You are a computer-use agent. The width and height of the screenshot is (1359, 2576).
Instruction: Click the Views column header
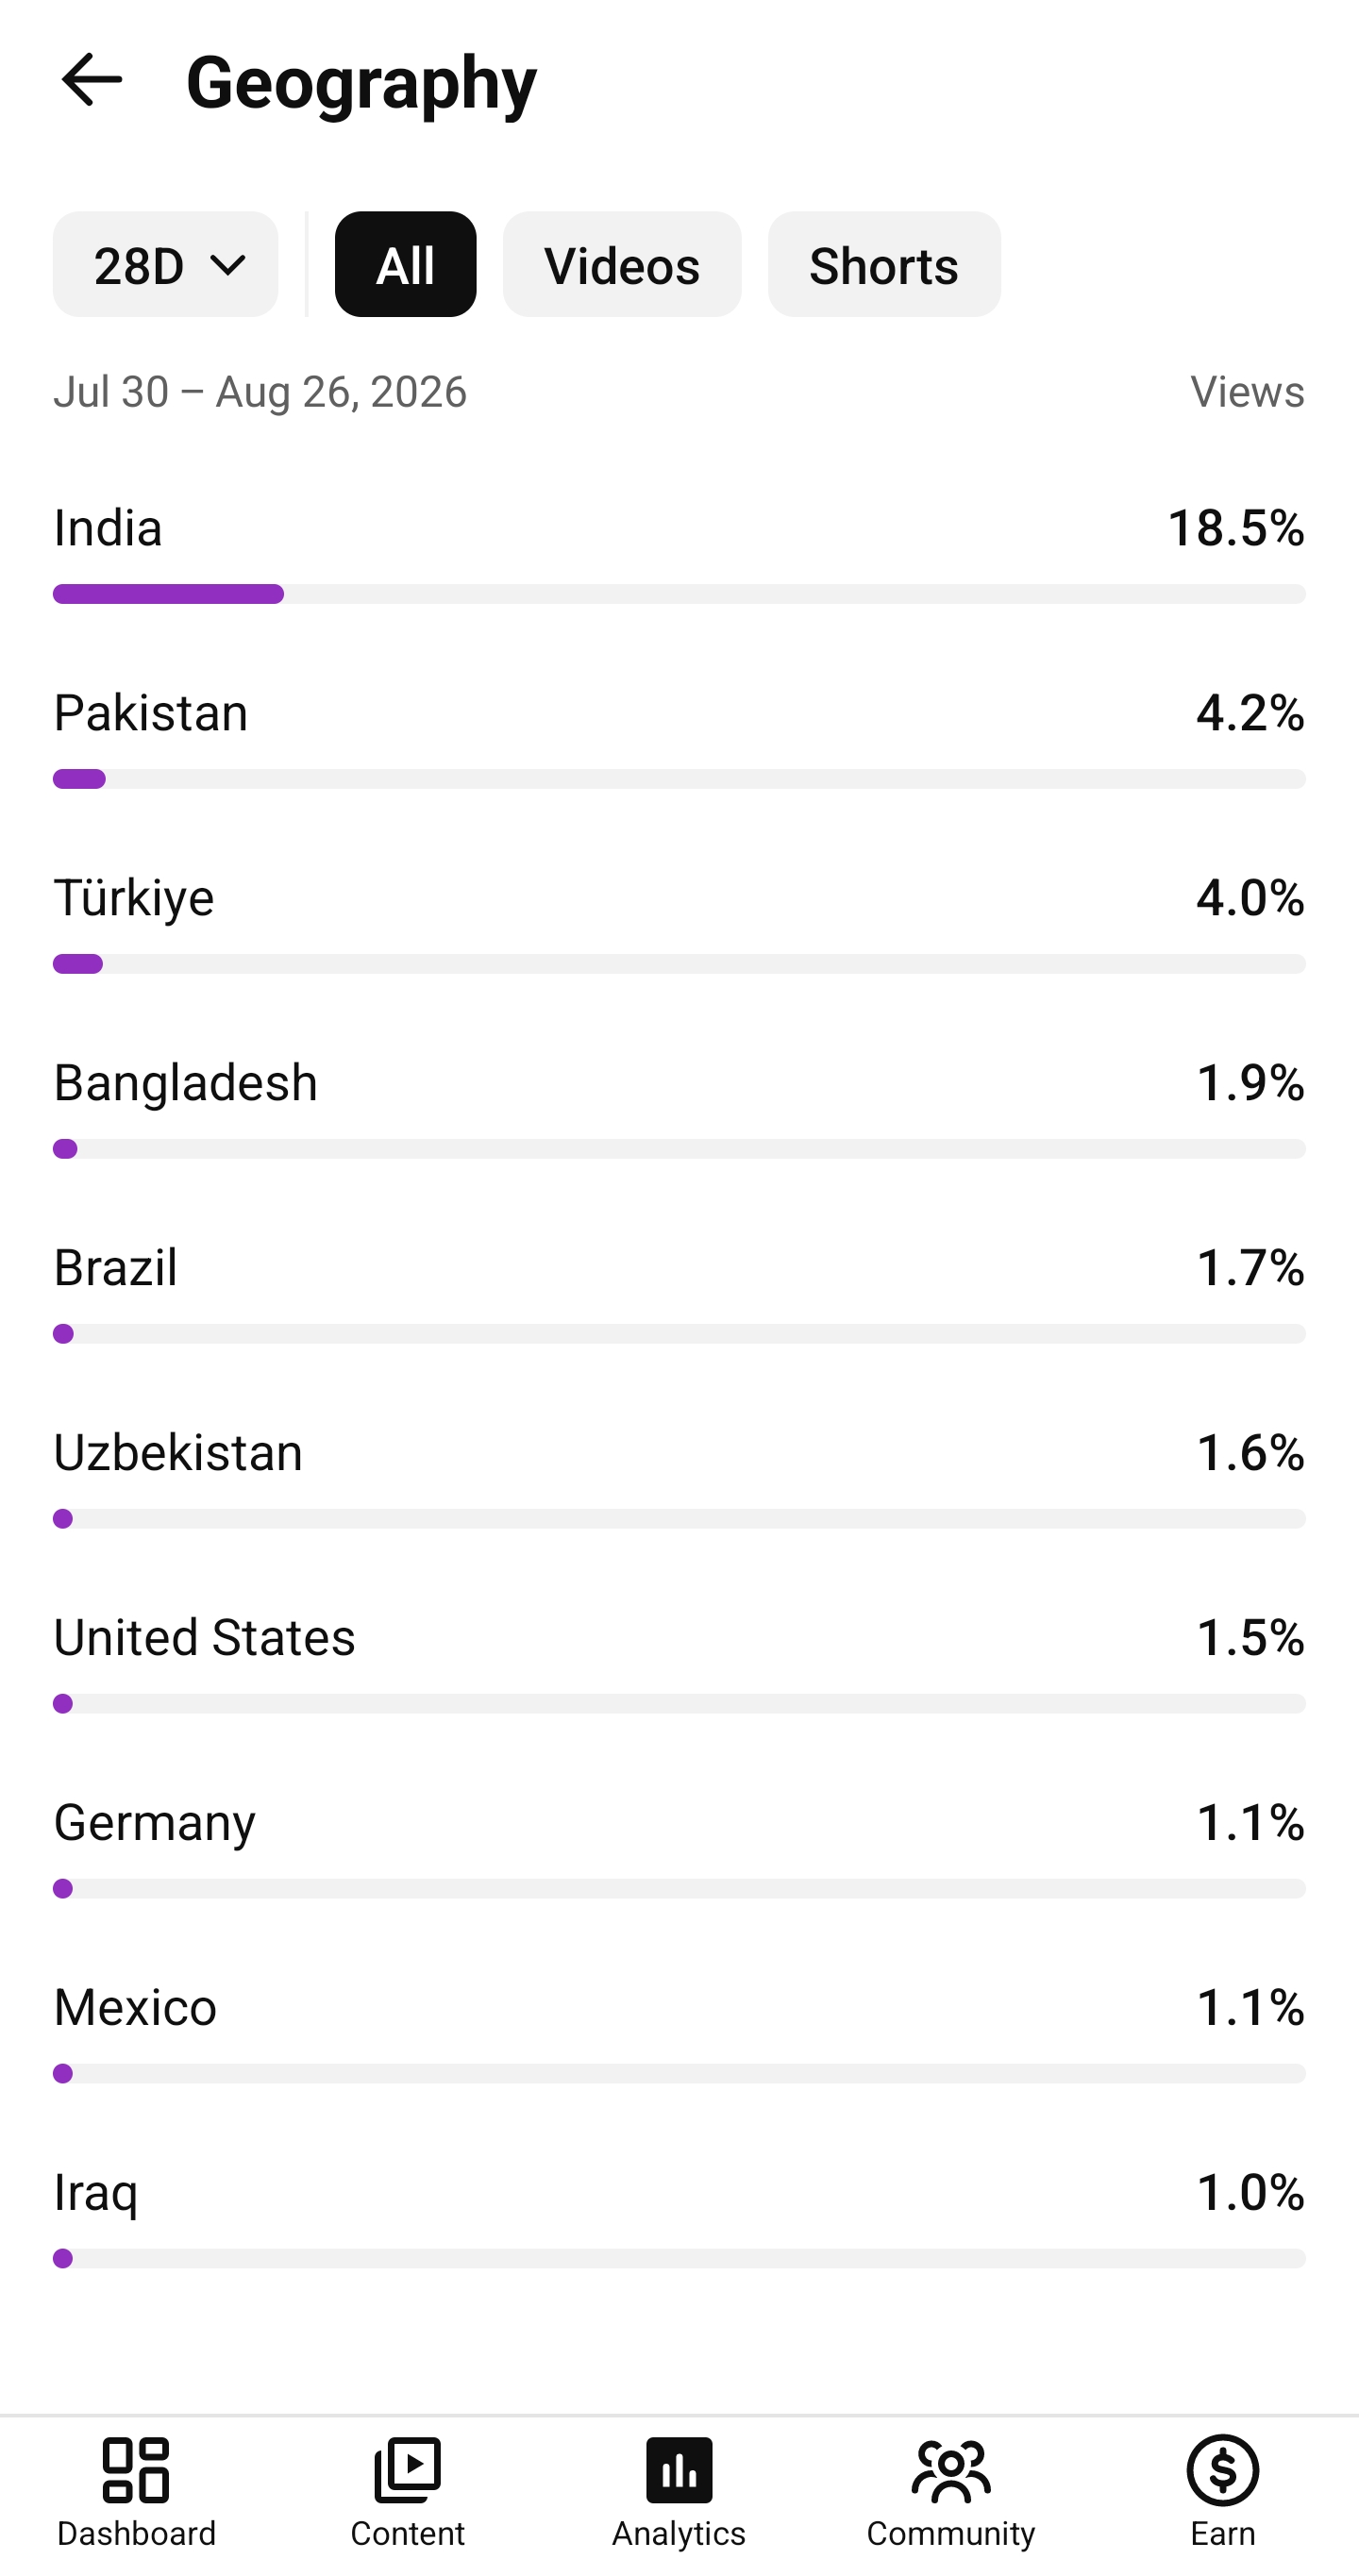1247,391
